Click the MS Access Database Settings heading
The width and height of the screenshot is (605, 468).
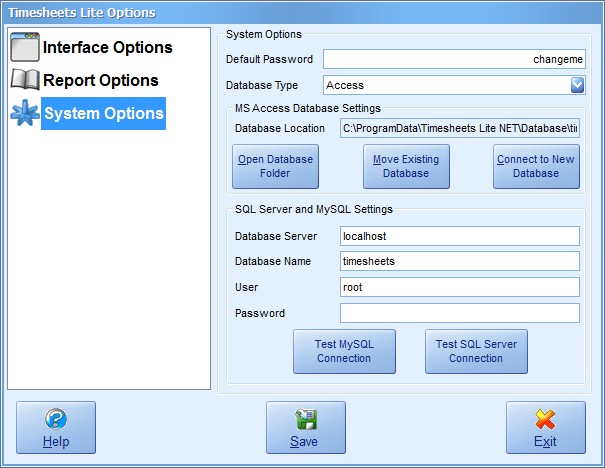point(308,108)
